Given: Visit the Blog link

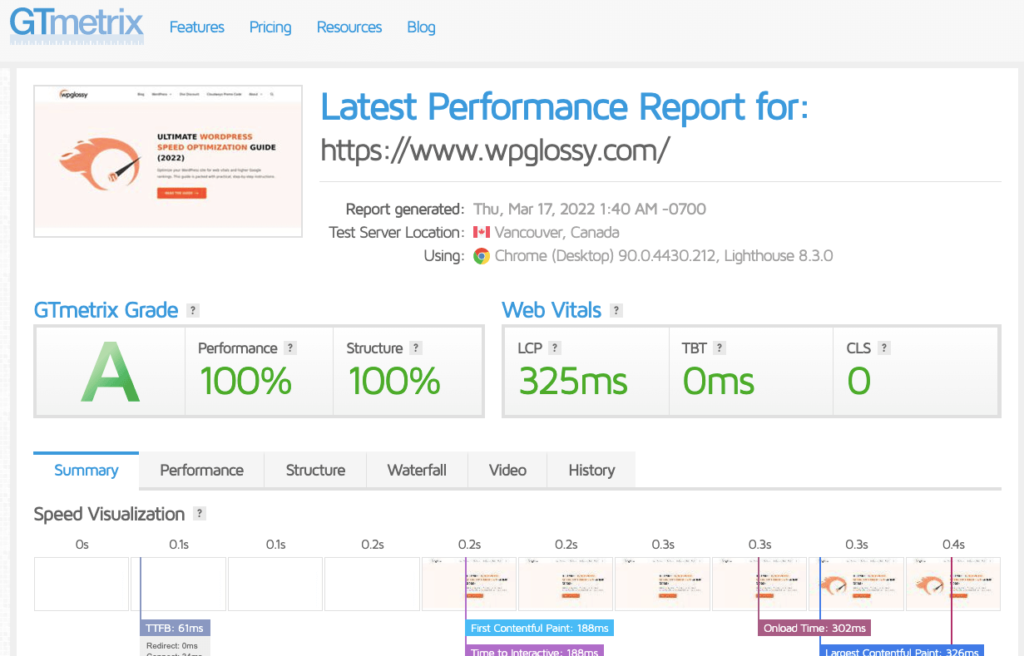Looking at the screenshot, I should click(421, 27).
